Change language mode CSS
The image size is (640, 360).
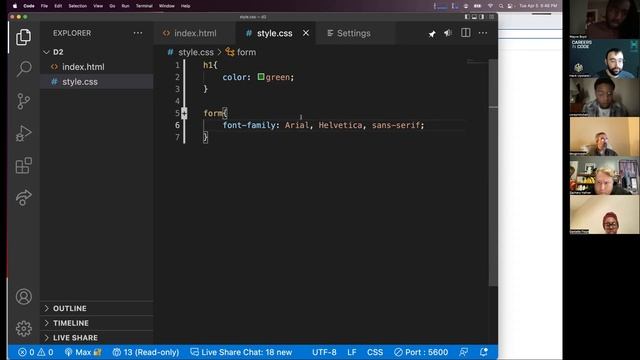(375, 352)
